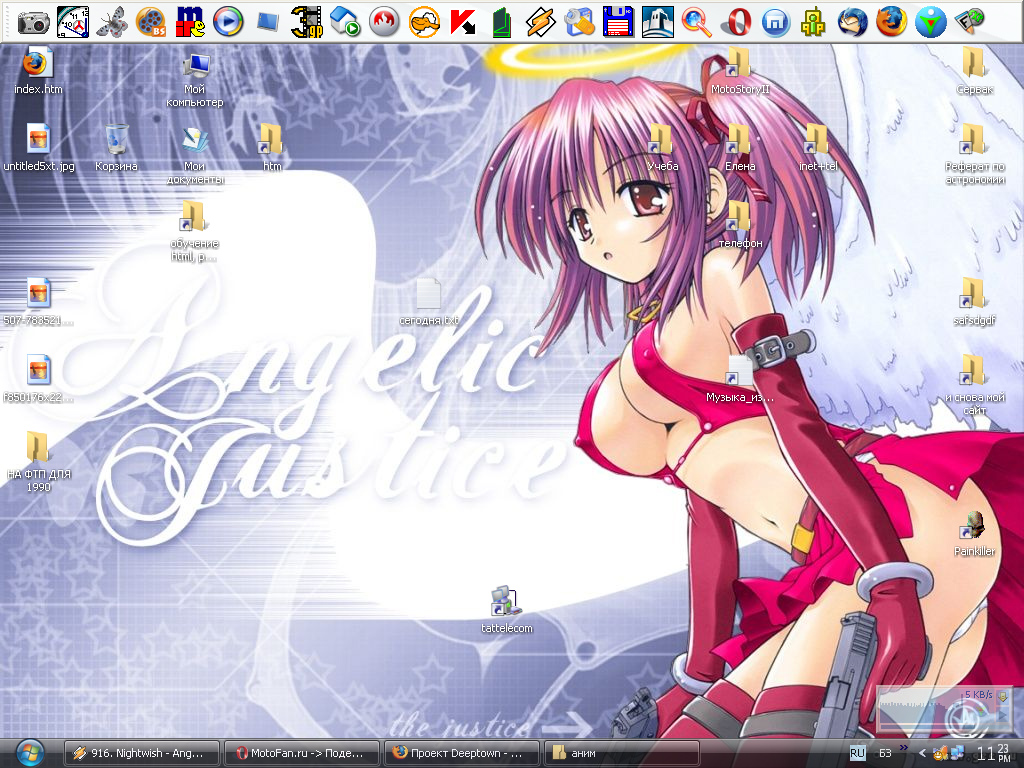Open the clock application in the top bar
Screen dimensions: 1024x768
[72, 23]
